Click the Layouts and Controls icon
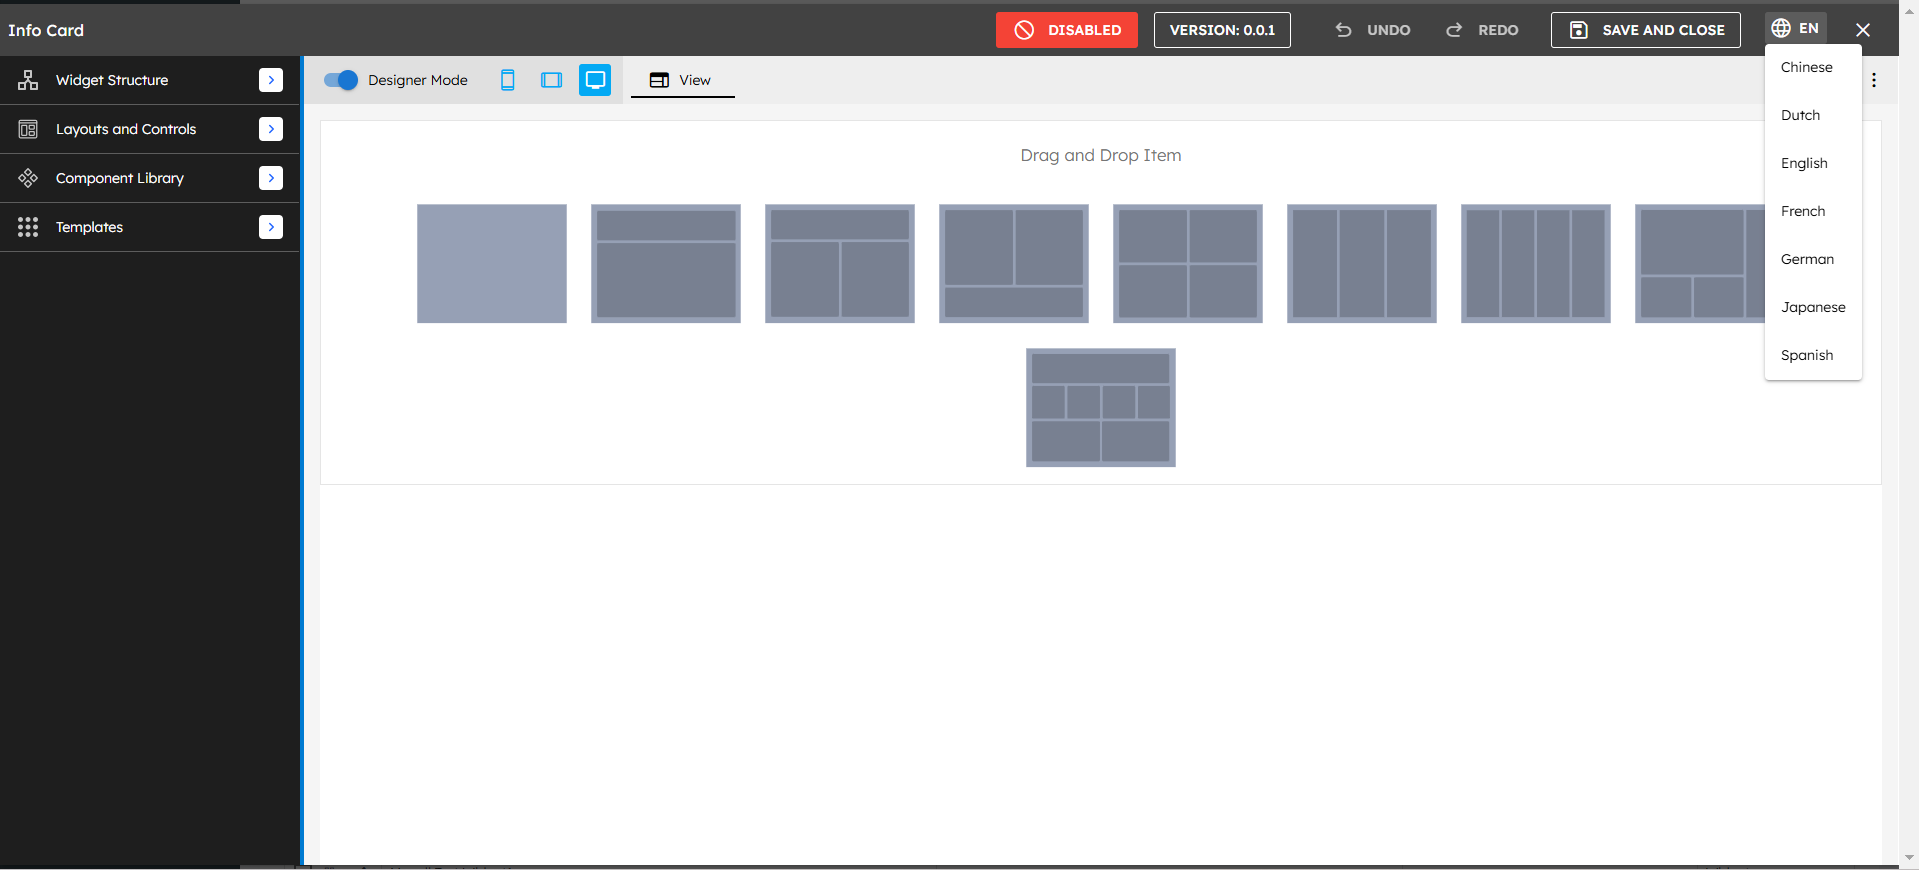 [28, 129]
